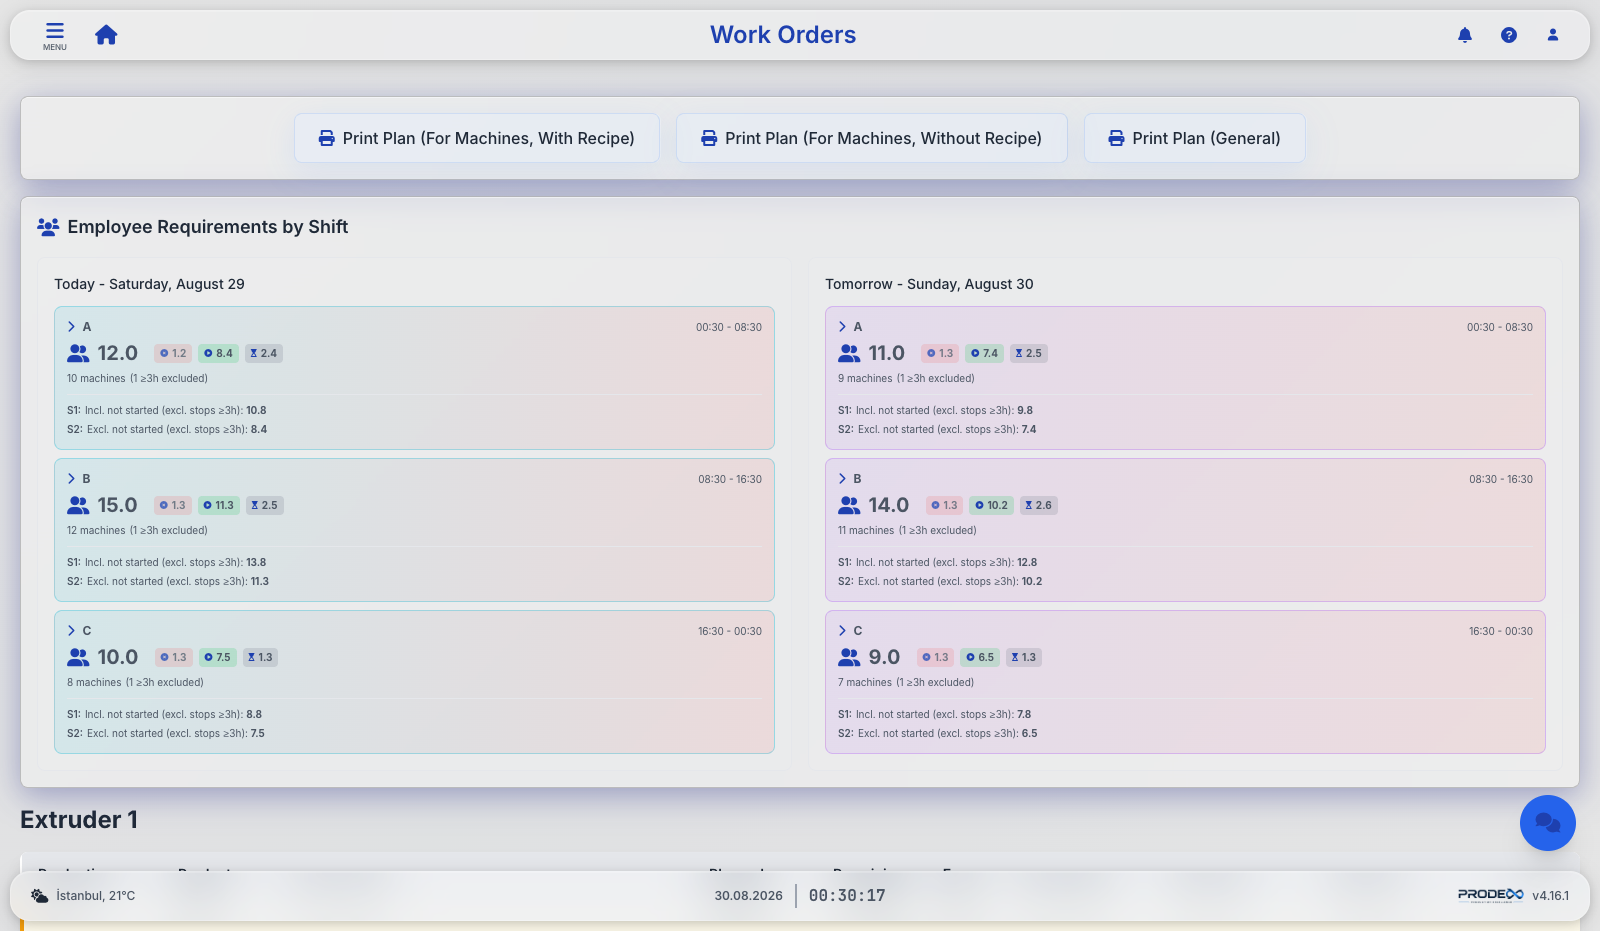Click the Print Plan (General) button
Screen dimensions: 1600x931
pyautogui.click(x=1195, y=138)
